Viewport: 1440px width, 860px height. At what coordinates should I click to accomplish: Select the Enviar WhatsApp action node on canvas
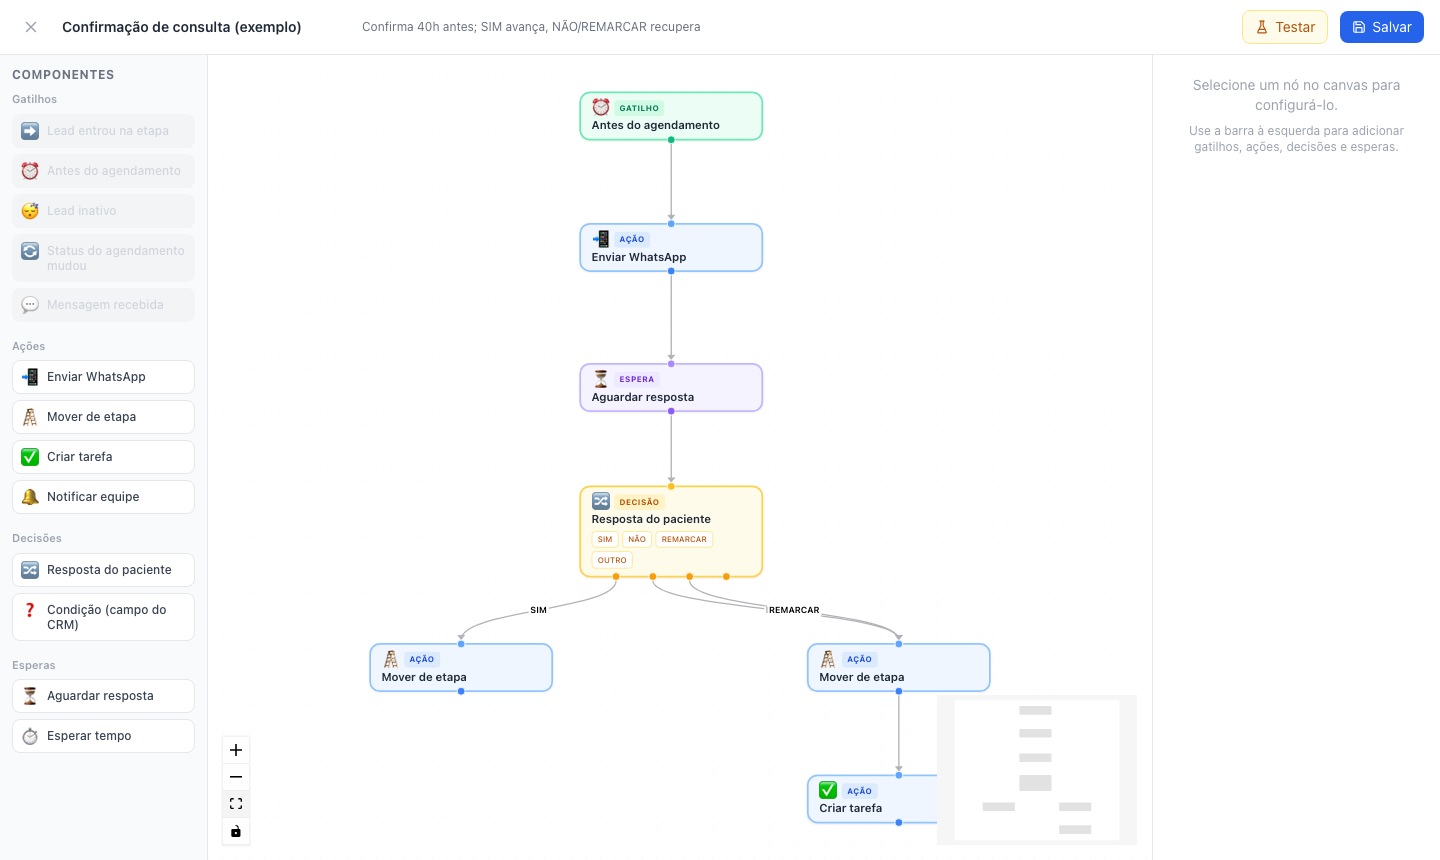671,248
